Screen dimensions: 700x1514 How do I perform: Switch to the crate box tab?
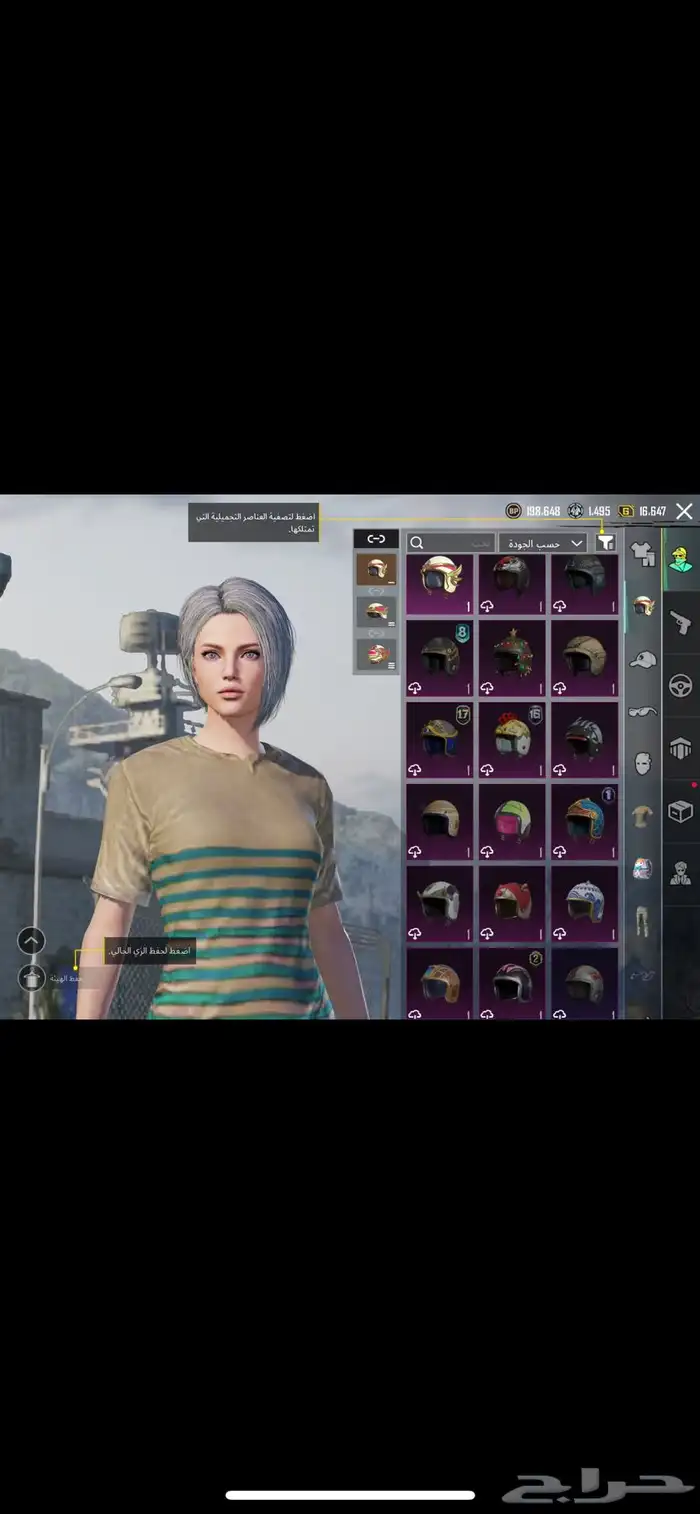681,811
